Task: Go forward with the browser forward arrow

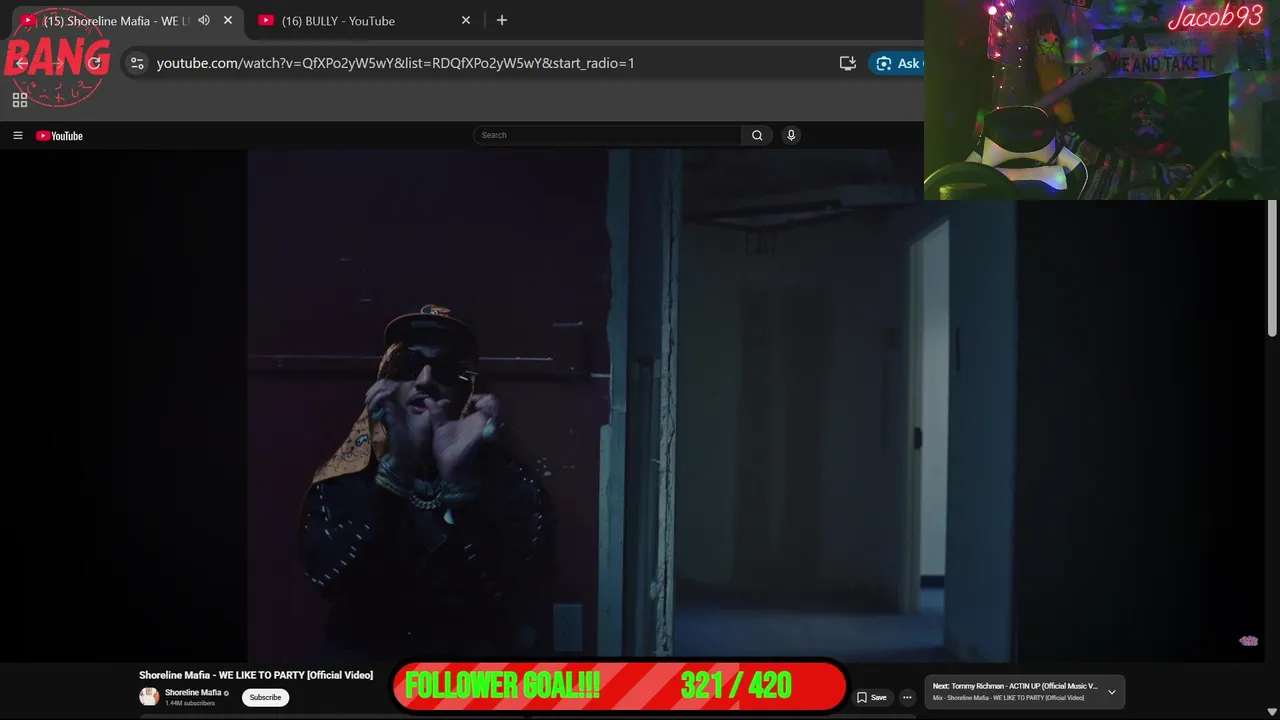Action: coord(58,63)
